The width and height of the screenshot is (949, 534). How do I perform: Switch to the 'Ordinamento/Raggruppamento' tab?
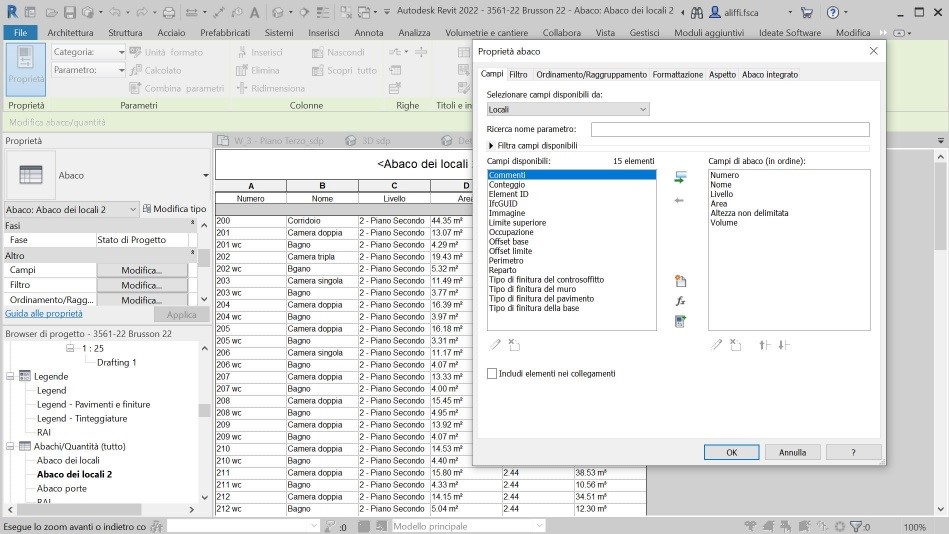[x=591, y=75]
